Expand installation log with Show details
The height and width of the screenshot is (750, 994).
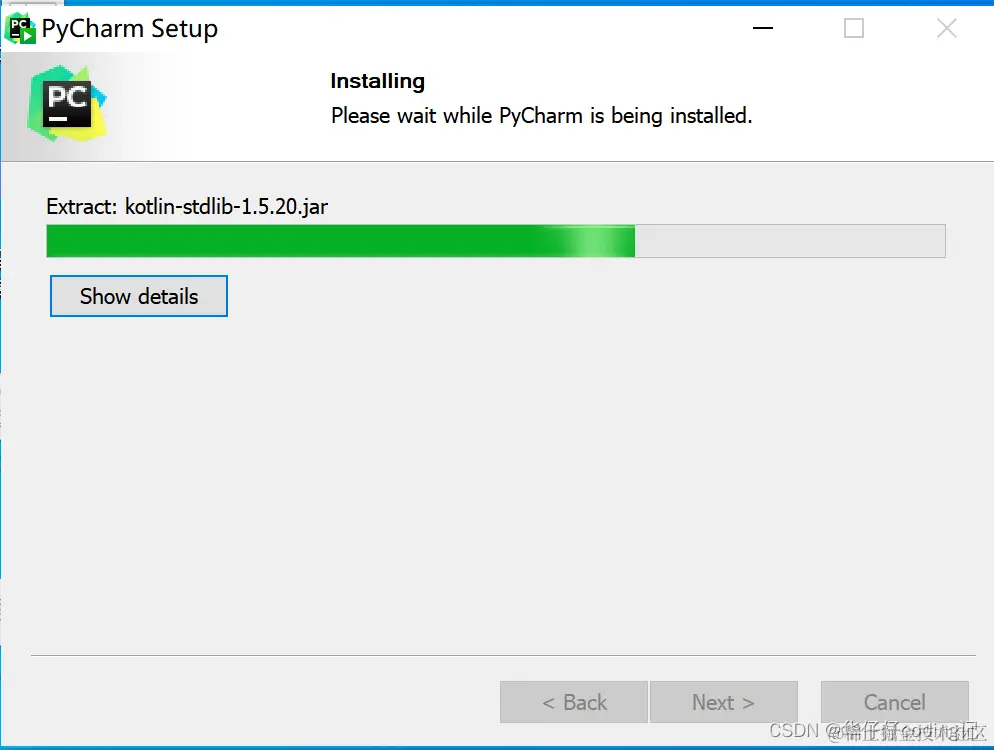tap(139, 296)
